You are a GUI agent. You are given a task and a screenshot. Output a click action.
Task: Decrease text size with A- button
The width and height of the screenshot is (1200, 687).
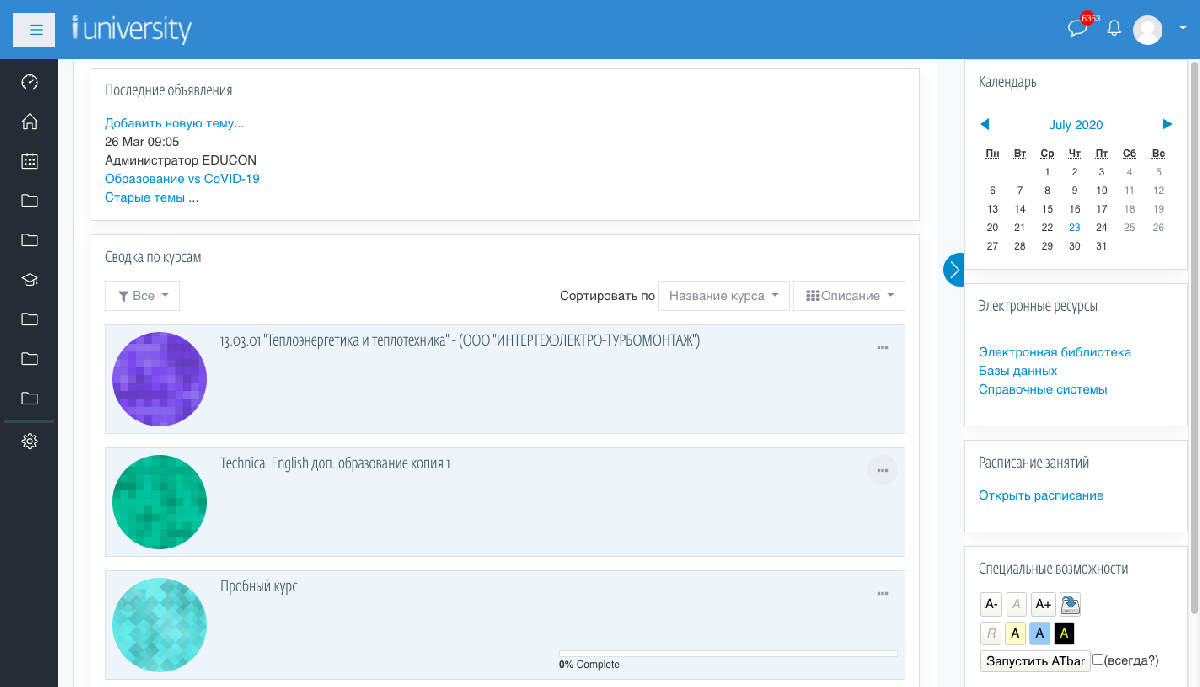point(991,604)
